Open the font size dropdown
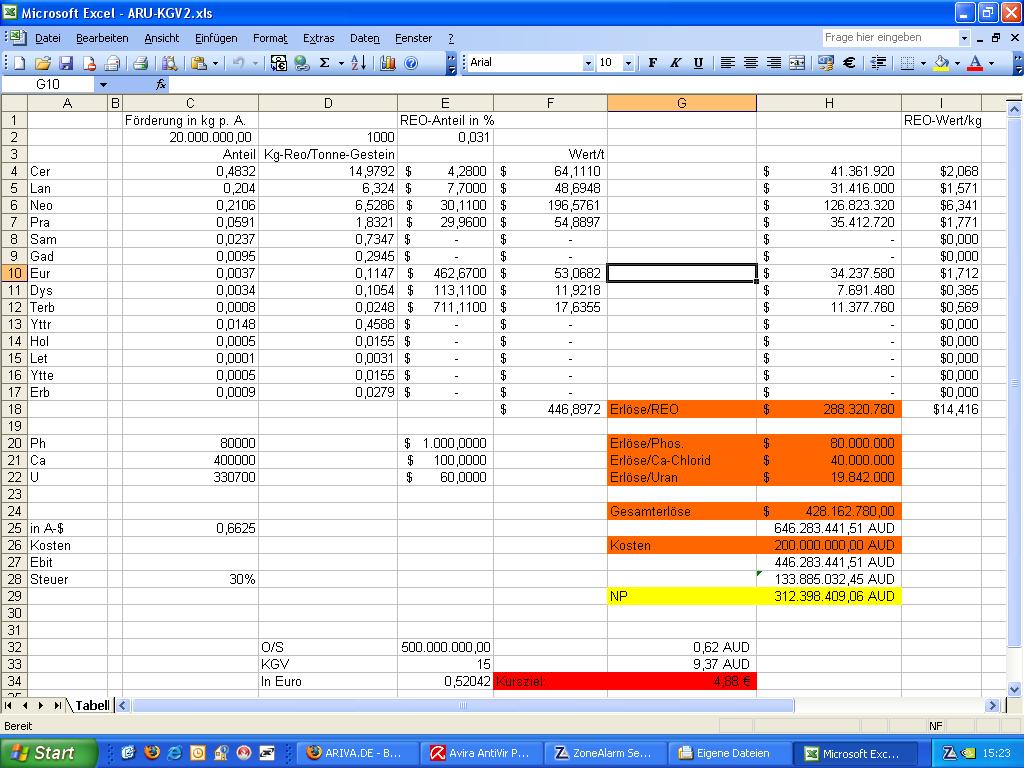The width and height of the screenshot is (1024, 768). 628,63
